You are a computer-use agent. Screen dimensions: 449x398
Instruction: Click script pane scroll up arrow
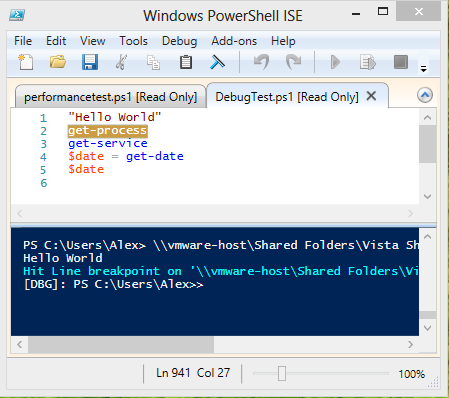click(x=427, y=118)
